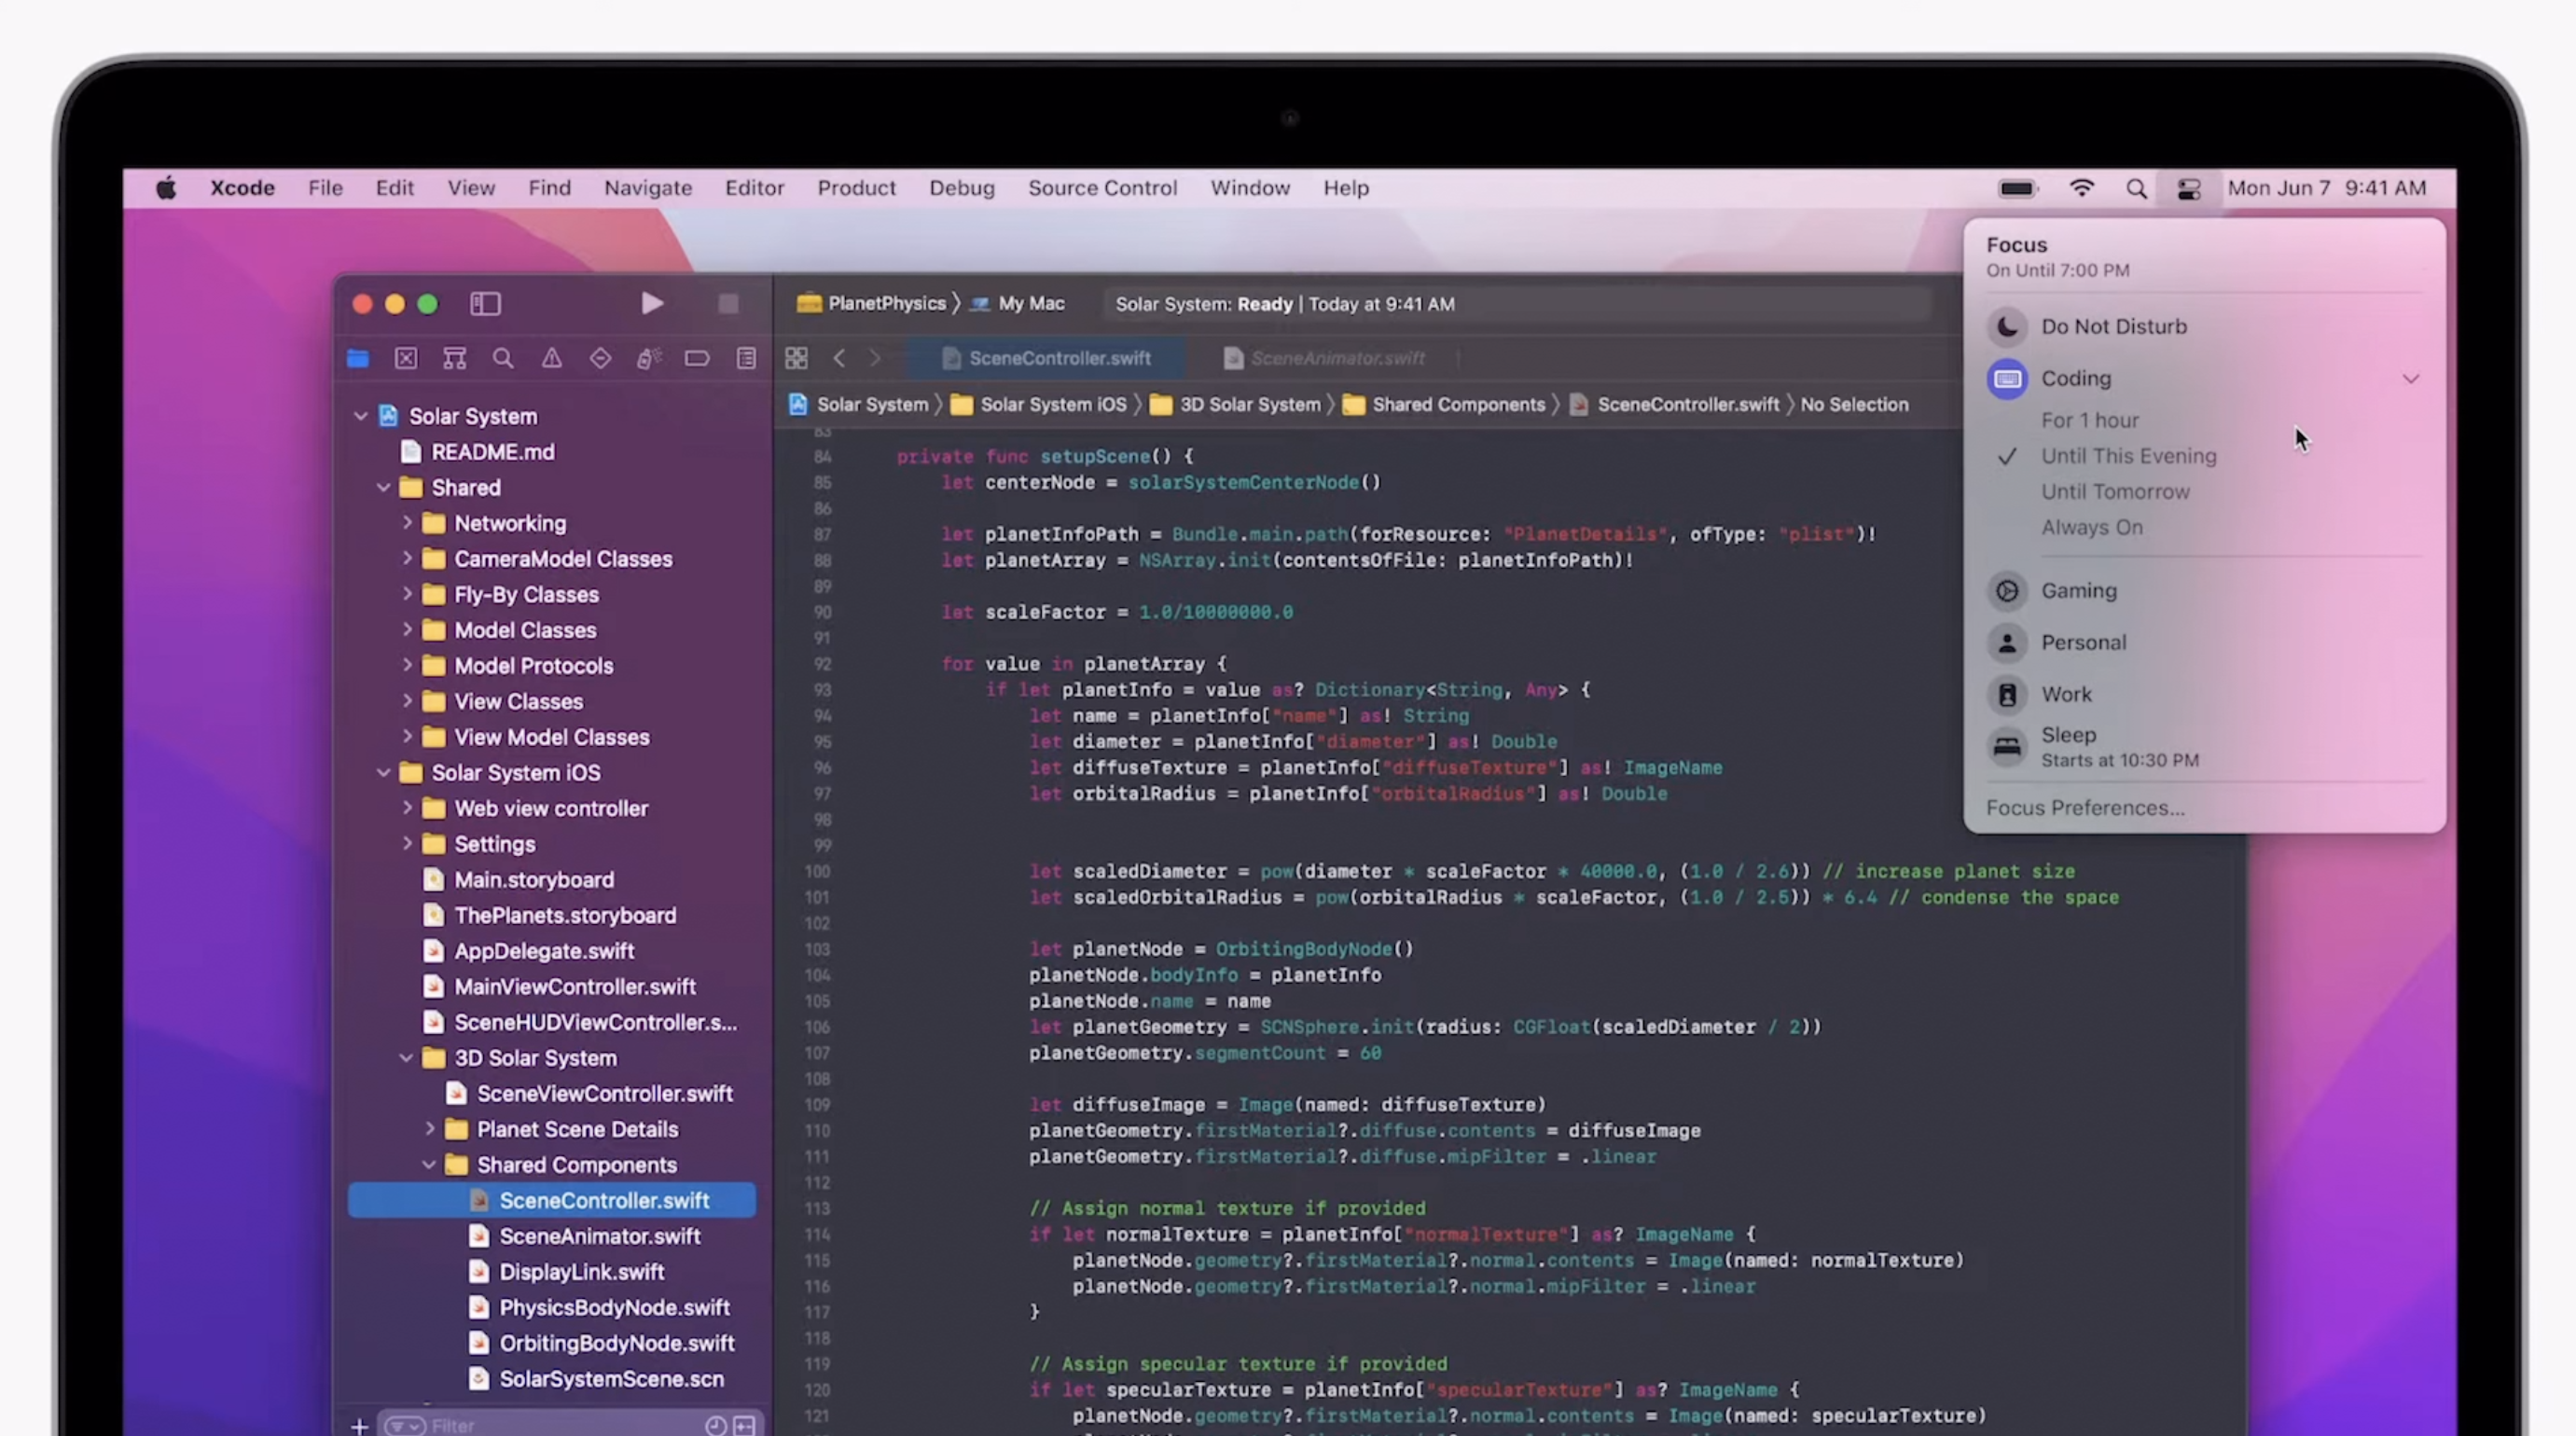
Task: Open OrbitingBodyNode.swift in navigator
Action: pos(616,1343)
